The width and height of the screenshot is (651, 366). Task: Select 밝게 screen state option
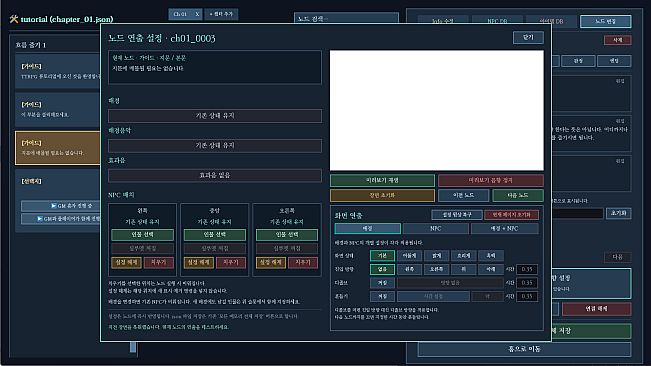[436, 256]
